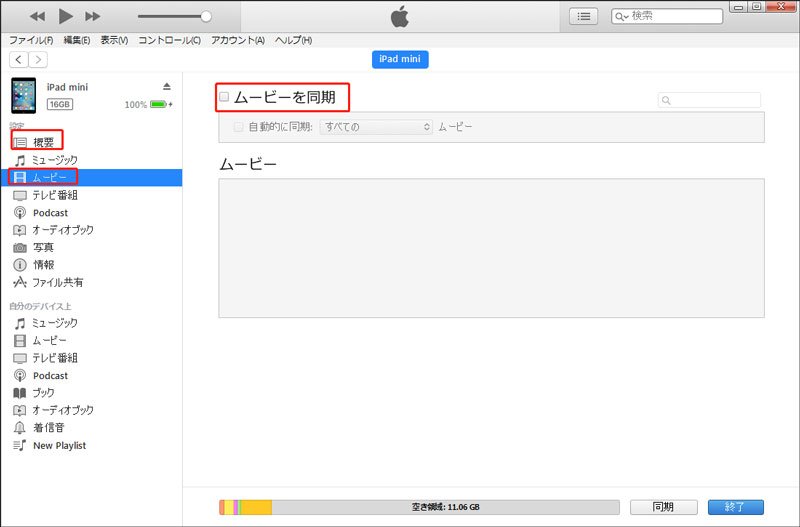Click the battery status icon

coord(161,105)
